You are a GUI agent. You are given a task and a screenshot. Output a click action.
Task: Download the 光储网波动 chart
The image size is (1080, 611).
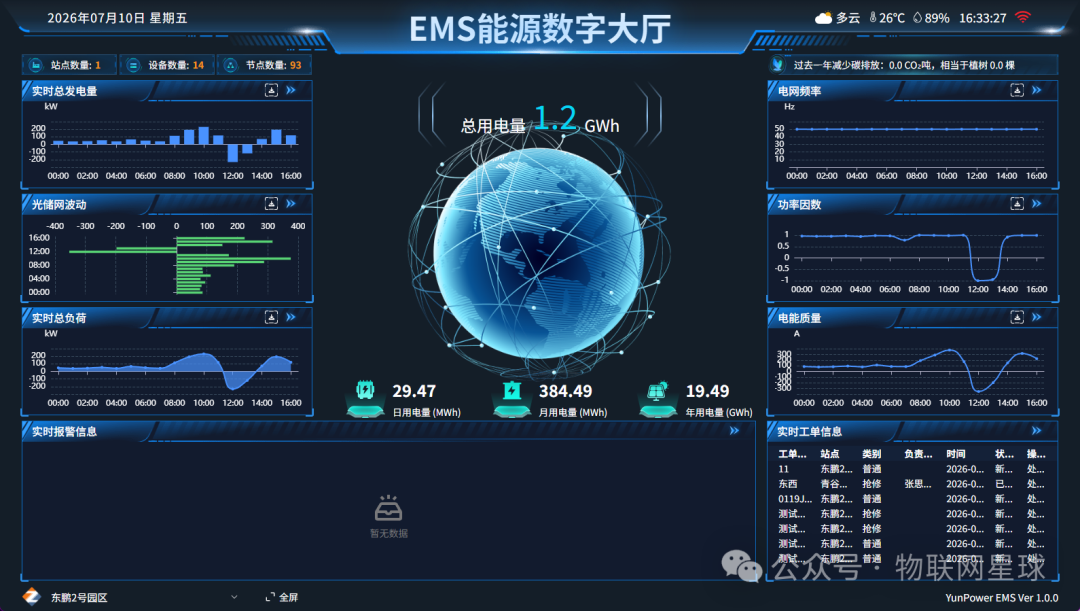pyautogui.click(x=271, y=204)
